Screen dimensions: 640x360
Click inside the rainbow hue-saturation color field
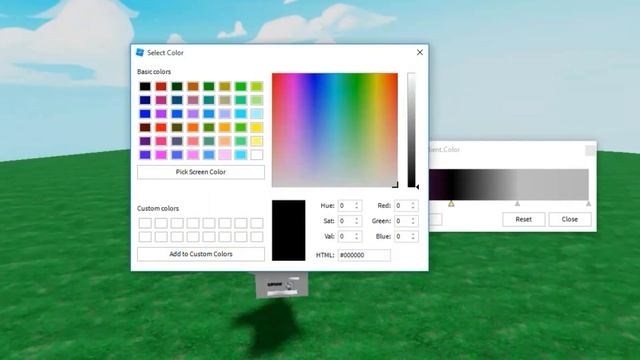(x=335, y=130)
